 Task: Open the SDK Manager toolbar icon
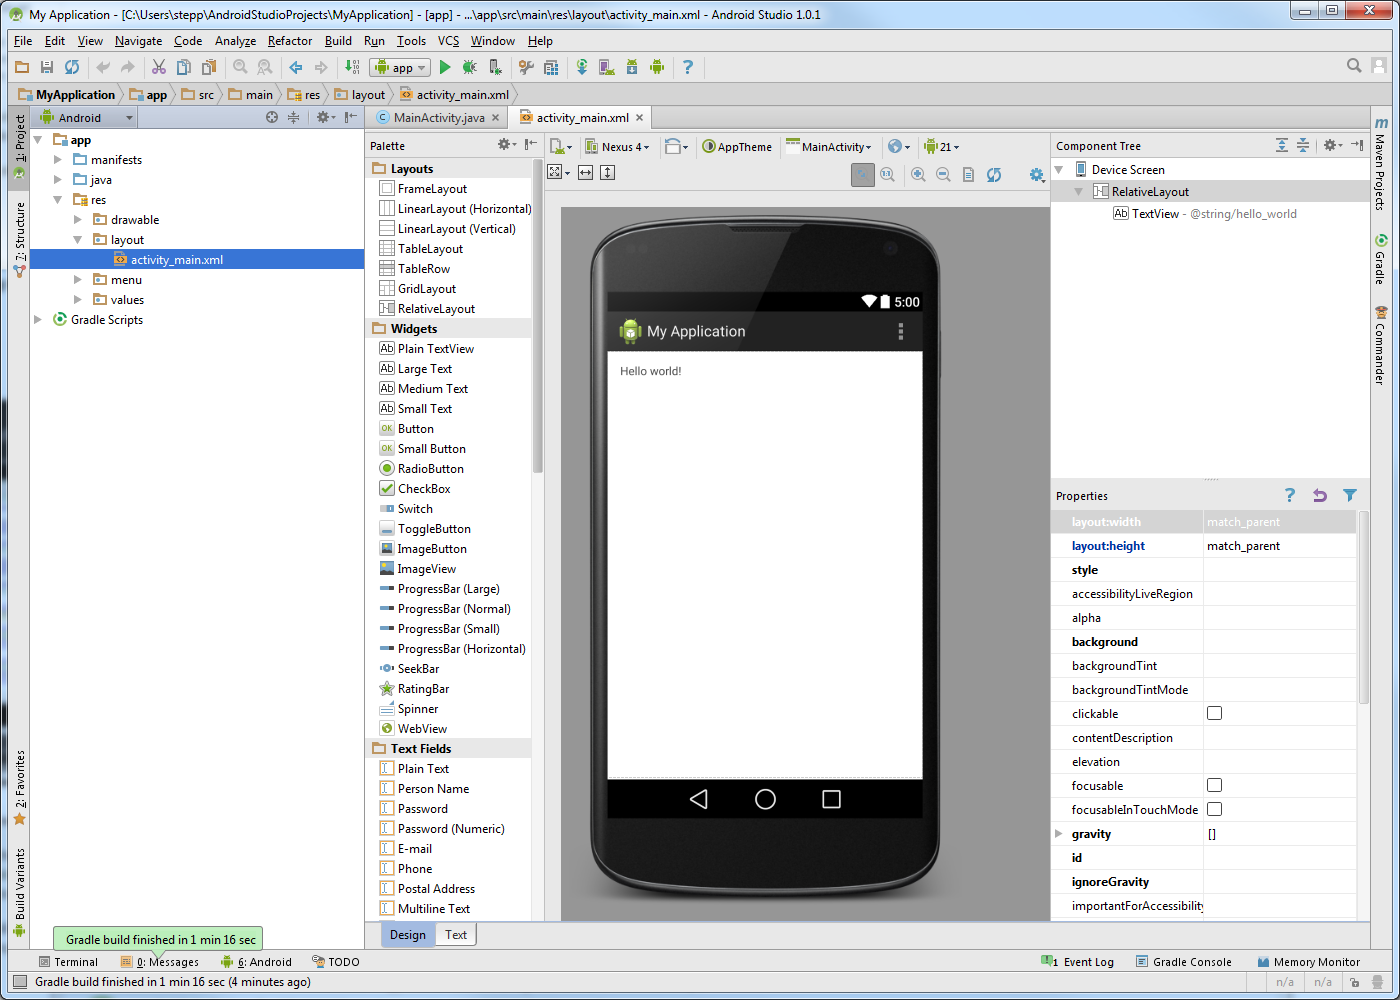[x=634, y=67]
